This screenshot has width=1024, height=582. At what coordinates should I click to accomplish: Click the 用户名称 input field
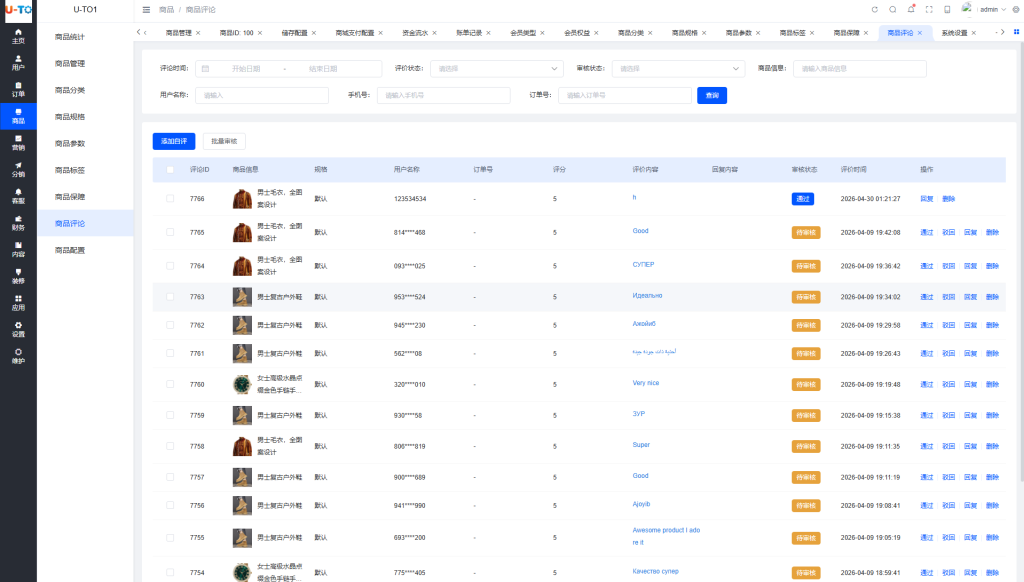tap(262, 95)
